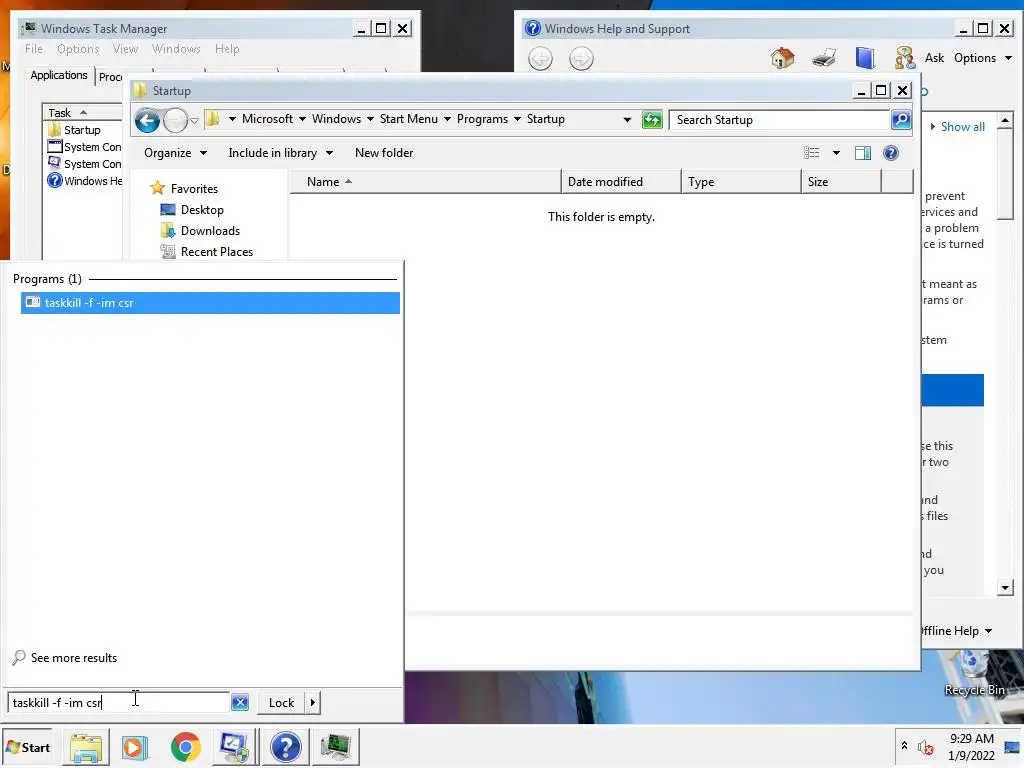The image size is (1024, 768).
Task: Click the forward arrow in Startup explorer
Action: [x=175, y=120]
